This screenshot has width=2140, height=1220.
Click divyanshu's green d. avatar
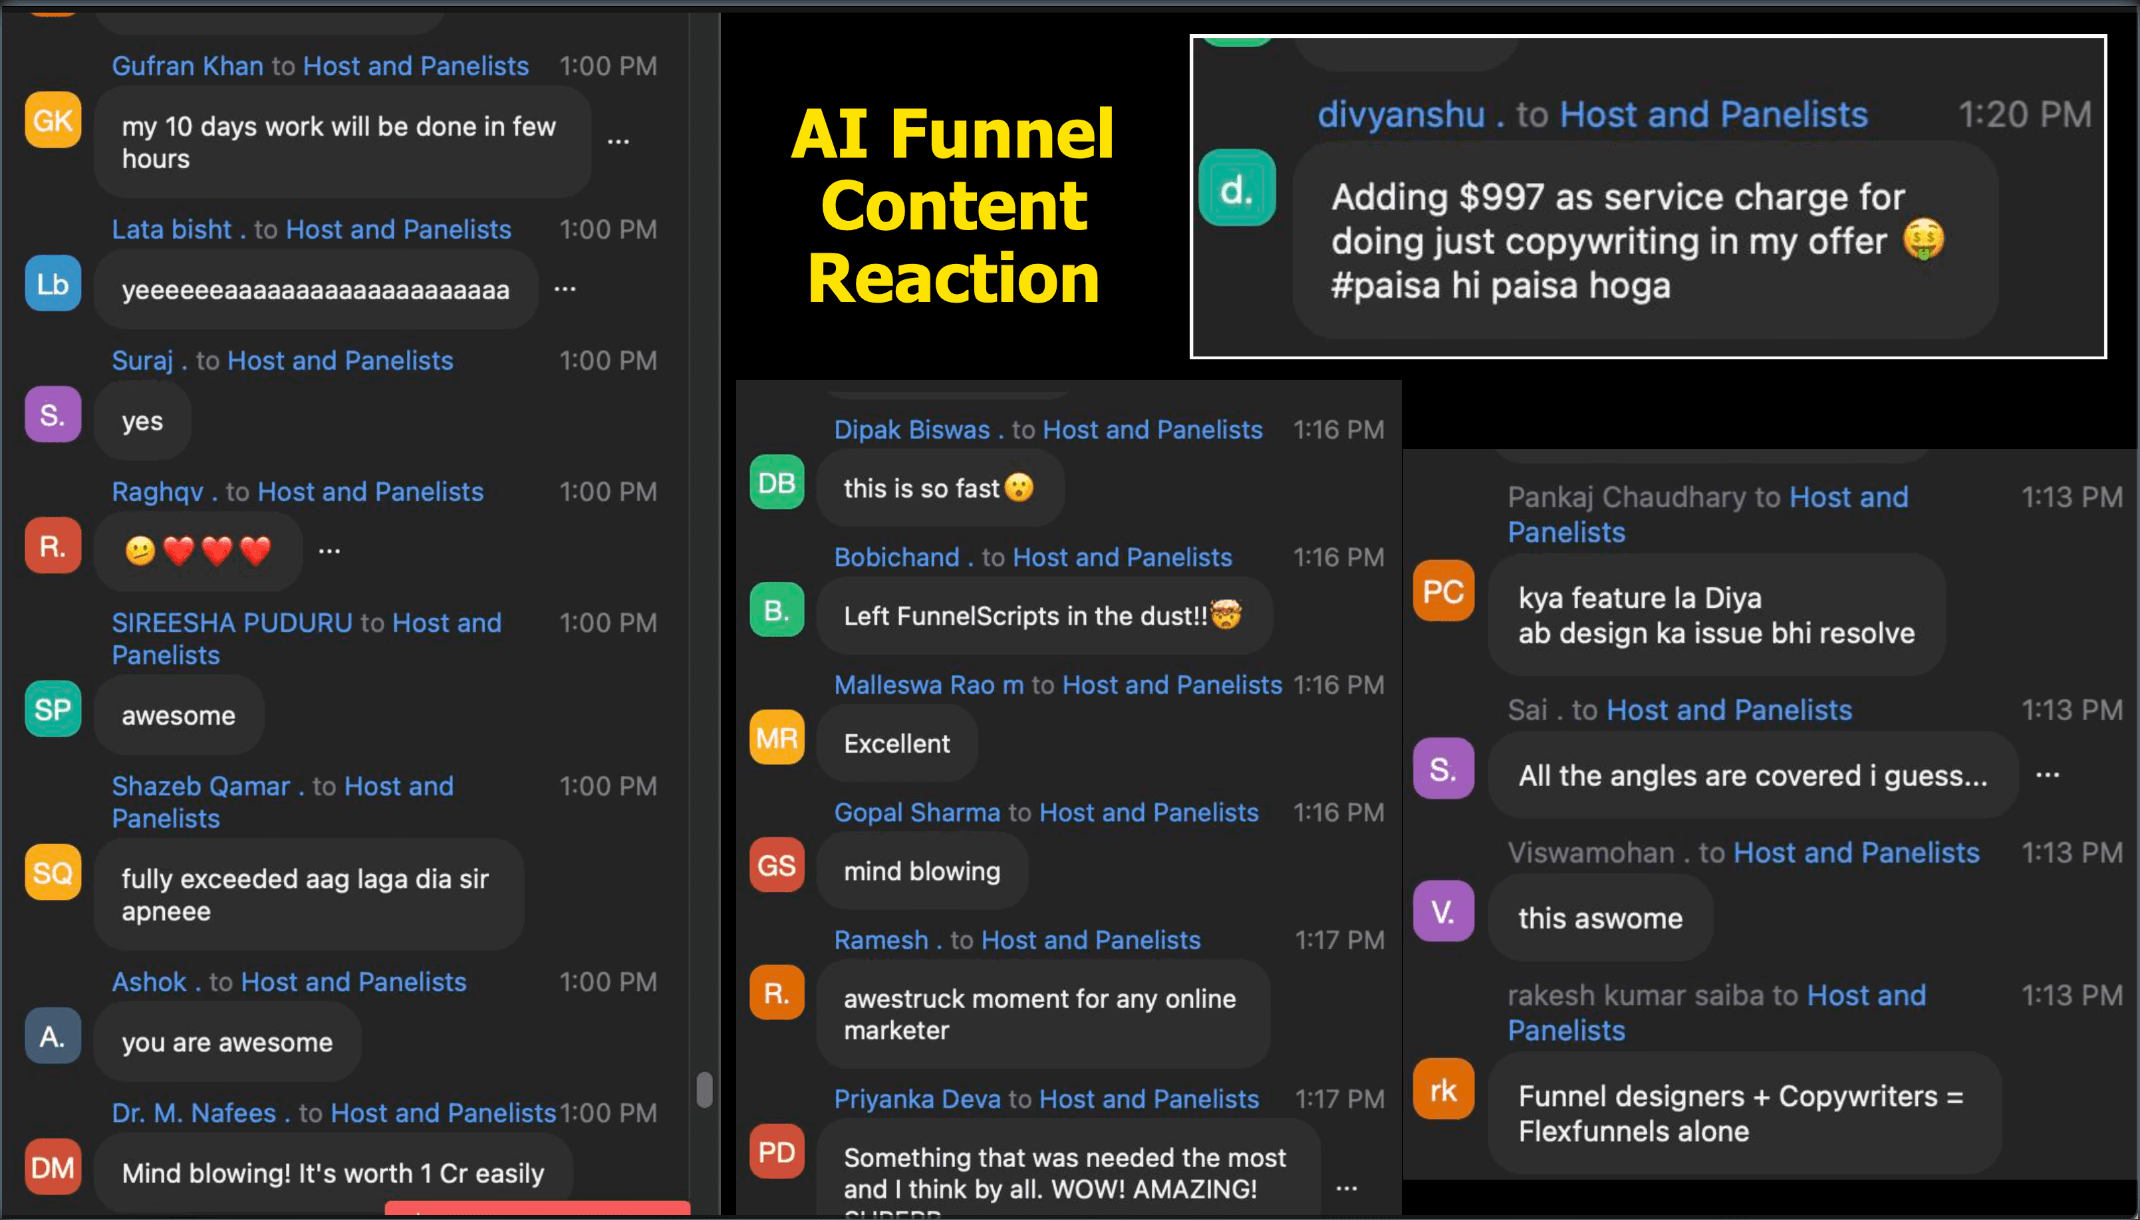(1237, 188)
